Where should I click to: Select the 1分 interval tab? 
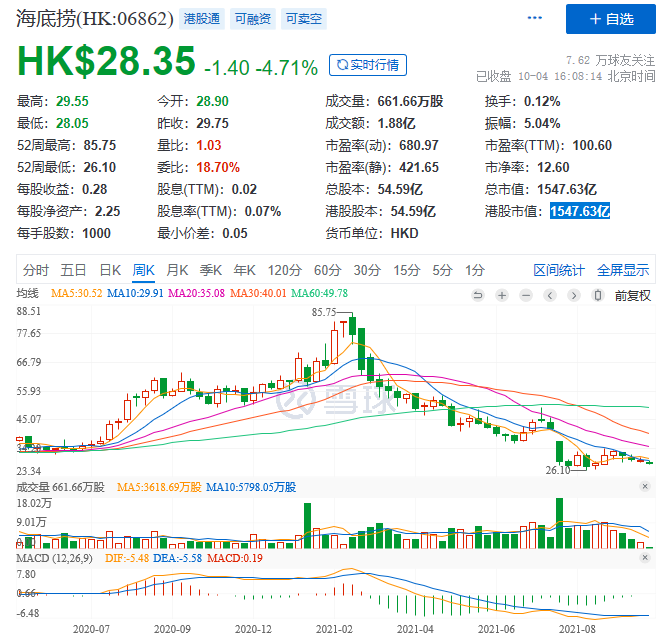(x=474, y=270)
